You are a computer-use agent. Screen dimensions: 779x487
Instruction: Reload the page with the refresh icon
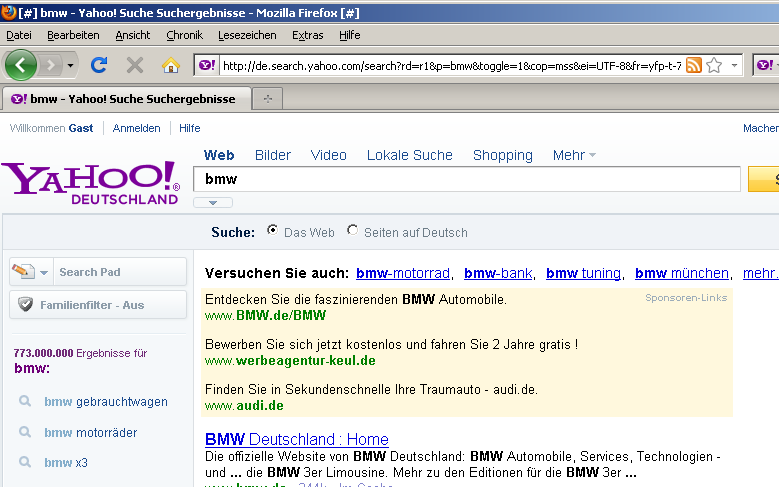tap(99, 65)
